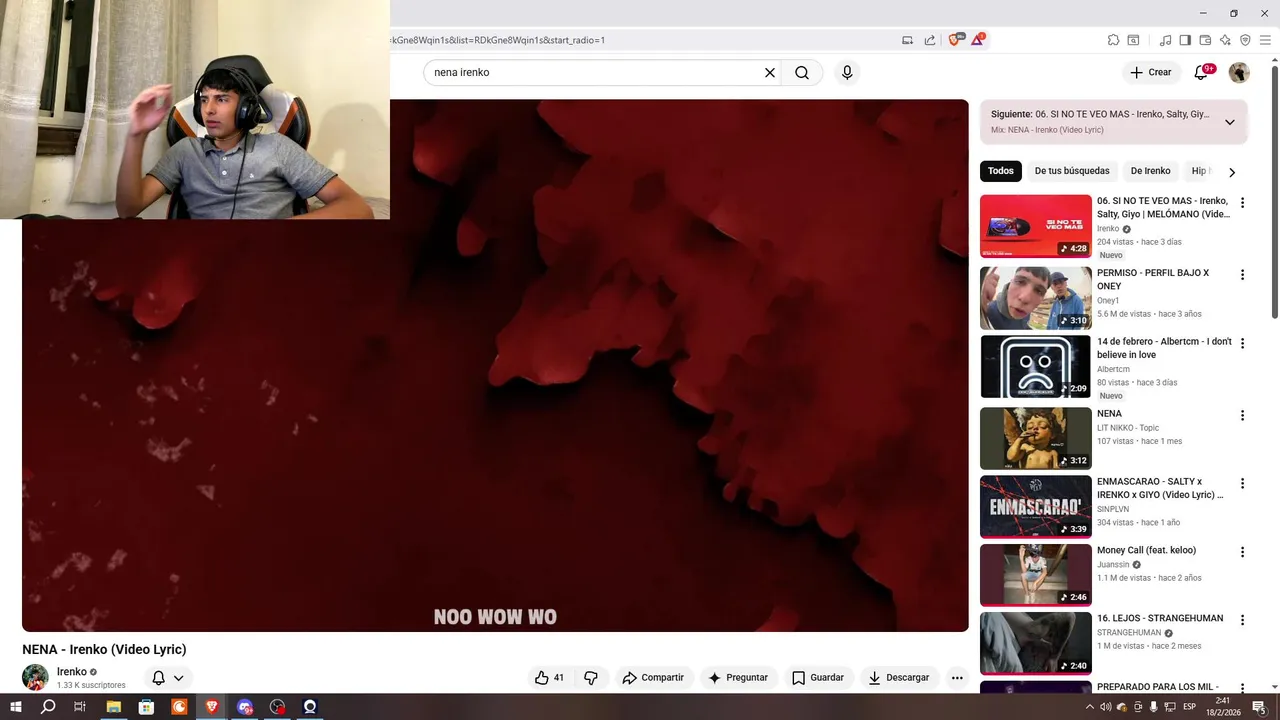Open 16. LEJOS - STRANGEHUMAN video title
Screen dimensions: 1280x720
click(x=1160, y=618)
